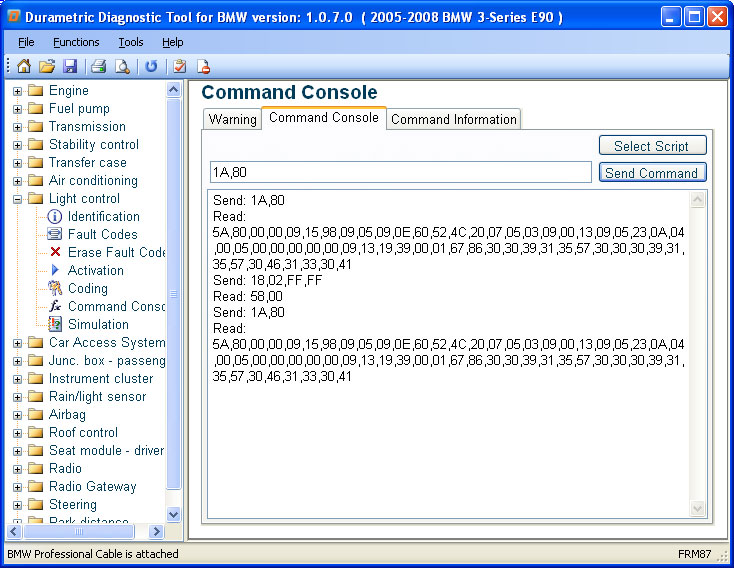The image size is (734, 568).
Task: Open the Simulation tree item
Action: [98, 324]
